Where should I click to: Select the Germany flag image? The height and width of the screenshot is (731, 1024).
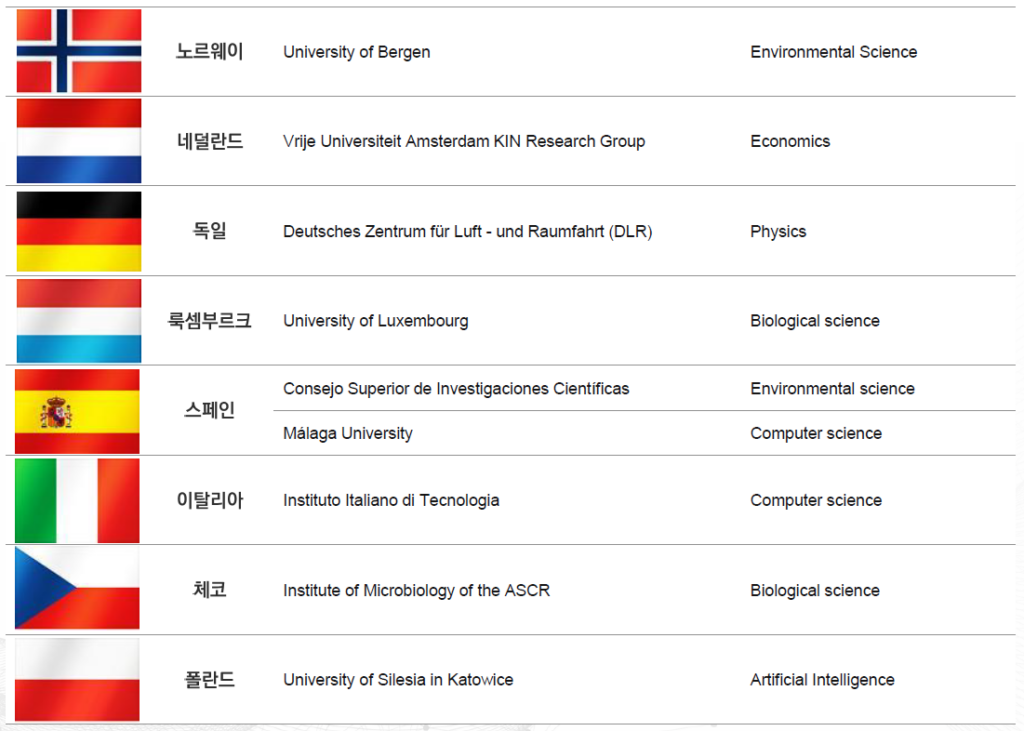[78, 231]
